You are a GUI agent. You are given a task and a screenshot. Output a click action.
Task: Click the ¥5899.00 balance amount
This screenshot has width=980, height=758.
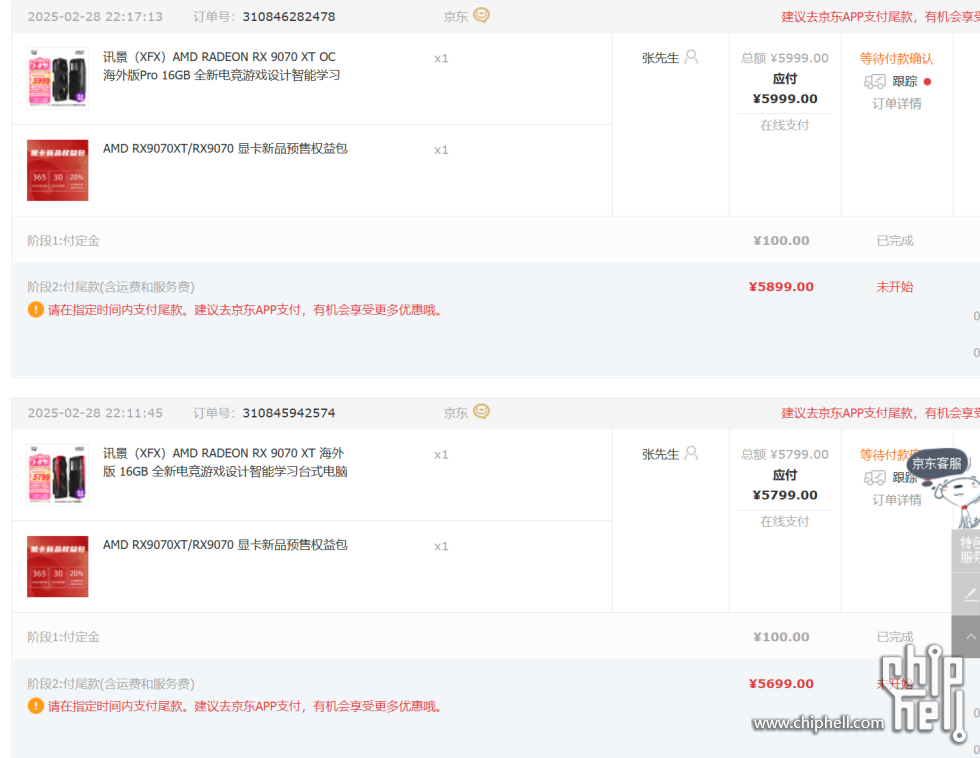781,287
